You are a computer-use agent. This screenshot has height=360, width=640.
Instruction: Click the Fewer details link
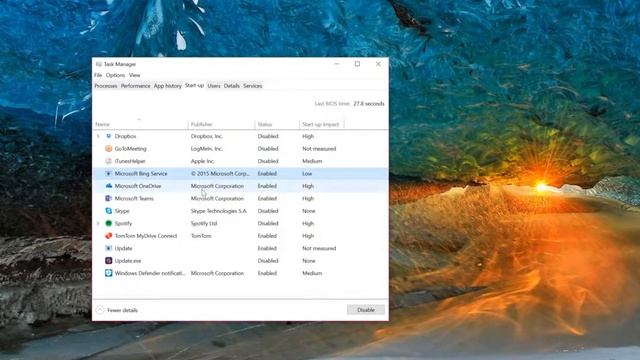click(x=122, y=310)
